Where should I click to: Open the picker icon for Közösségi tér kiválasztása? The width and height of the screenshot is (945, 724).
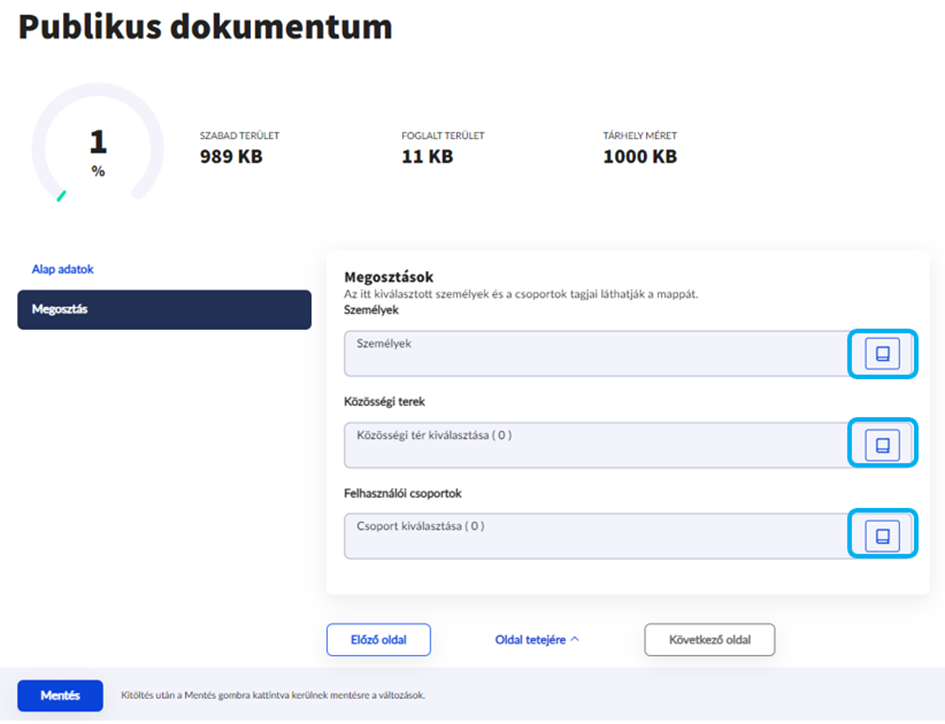[882, 445]
